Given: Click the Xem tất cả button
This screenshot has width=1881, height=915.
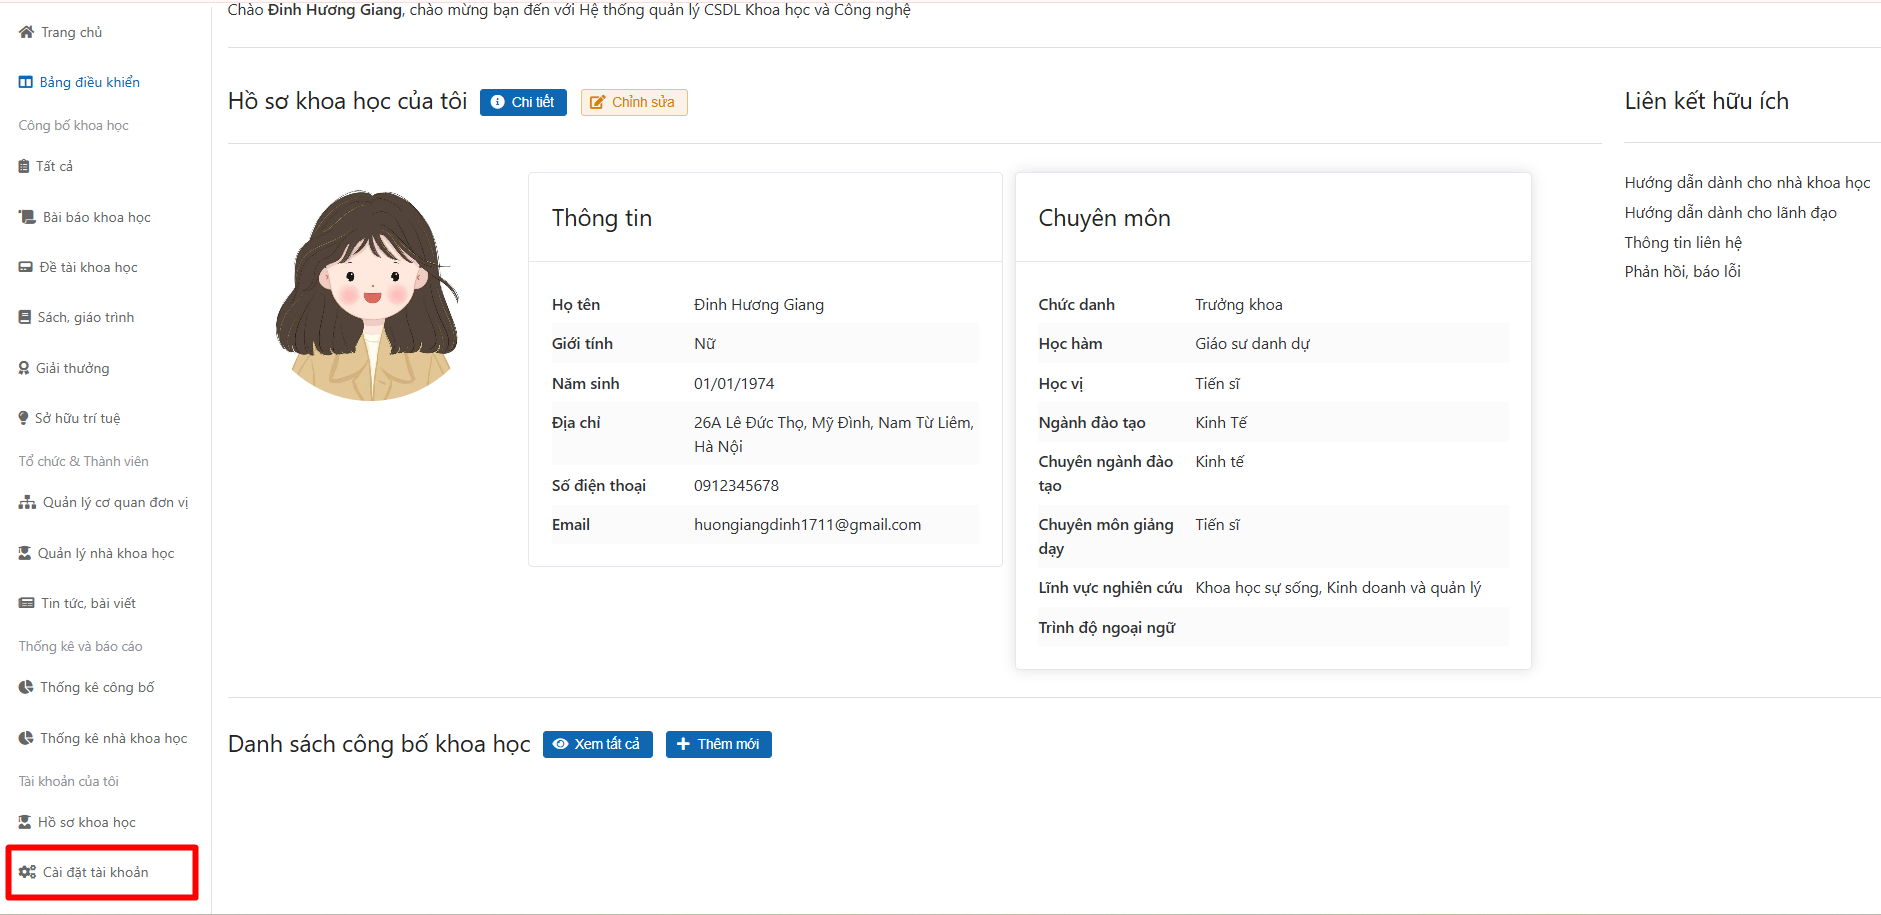Looking at the screenshot, I should [x=597, y=744].
